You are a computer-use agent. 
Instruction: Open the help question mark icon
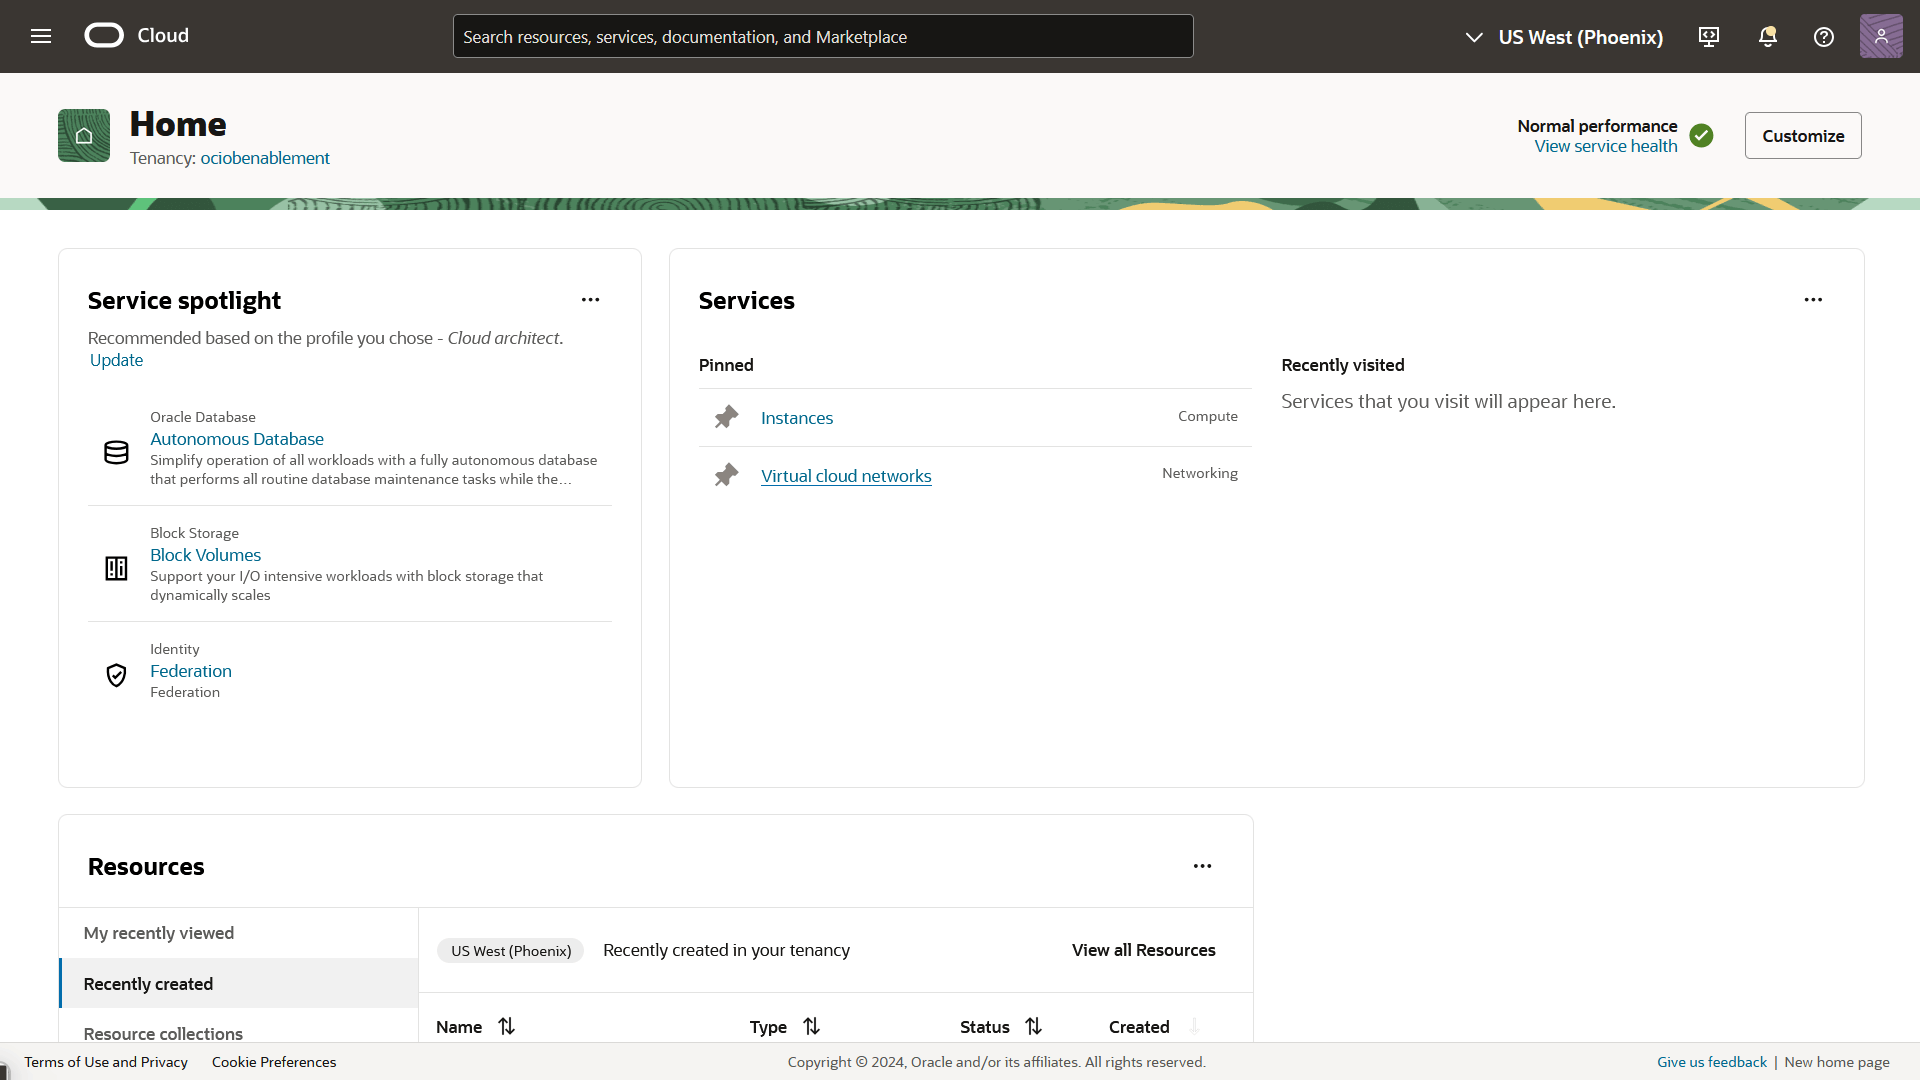(1824, 37)
